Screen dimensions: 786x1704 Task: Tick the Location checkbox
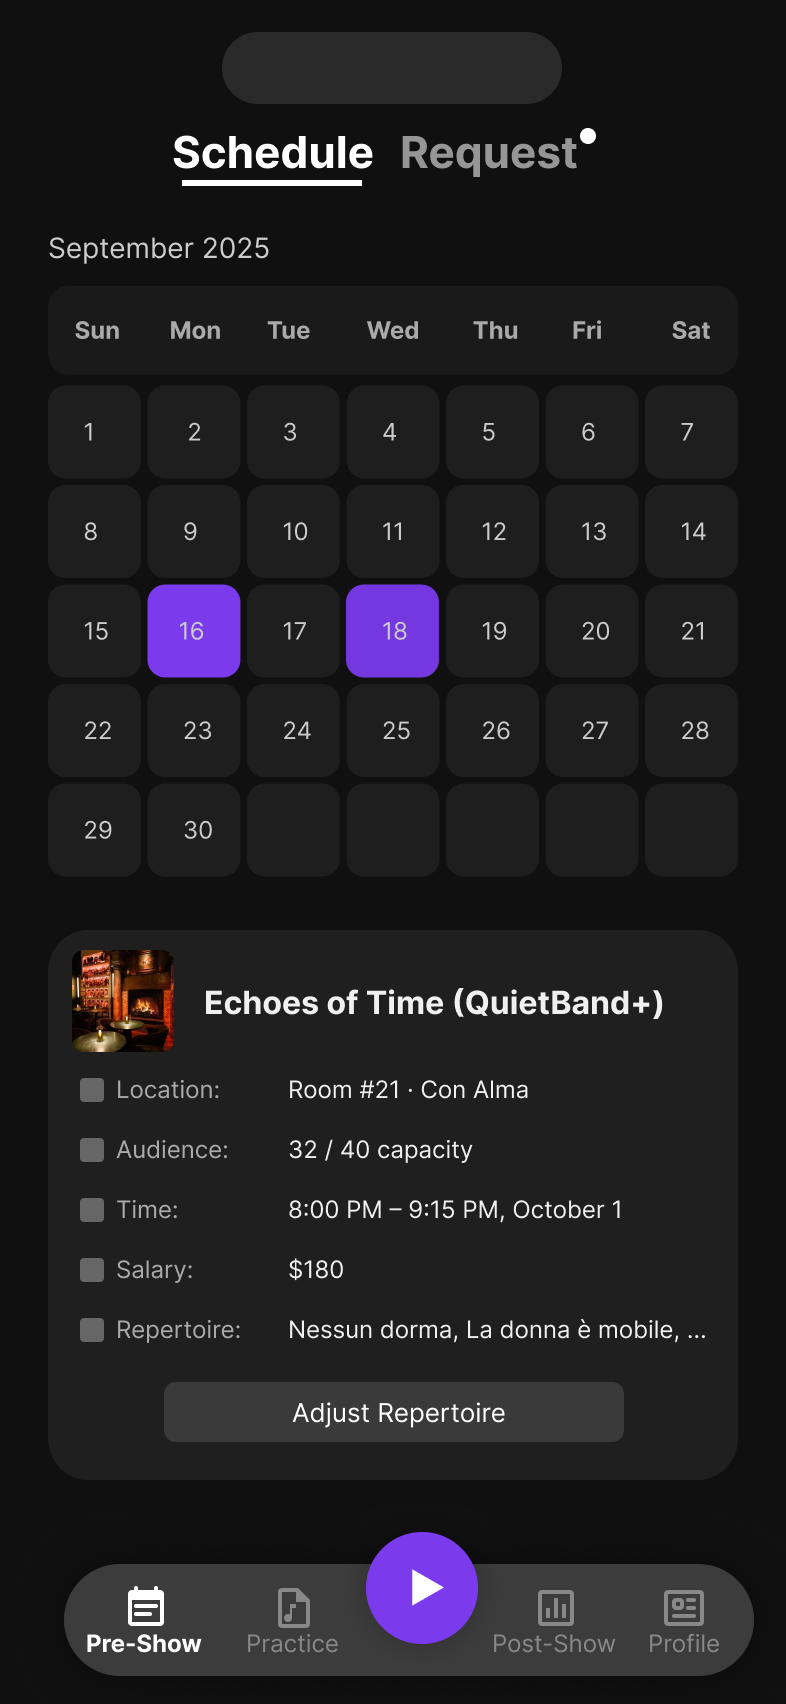[x=92, y=1090]
